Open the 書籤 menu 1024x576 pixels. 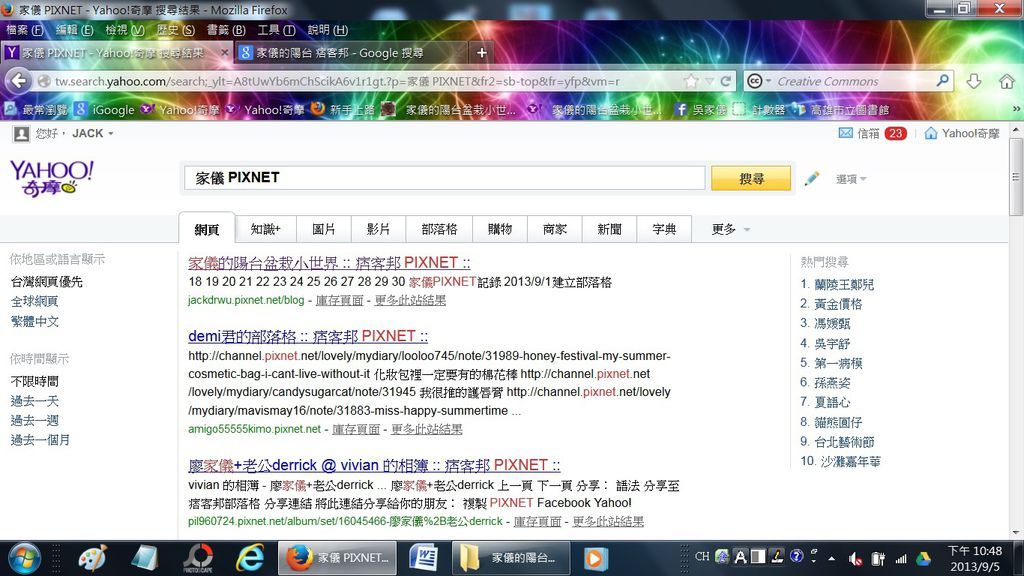[226, 29]
